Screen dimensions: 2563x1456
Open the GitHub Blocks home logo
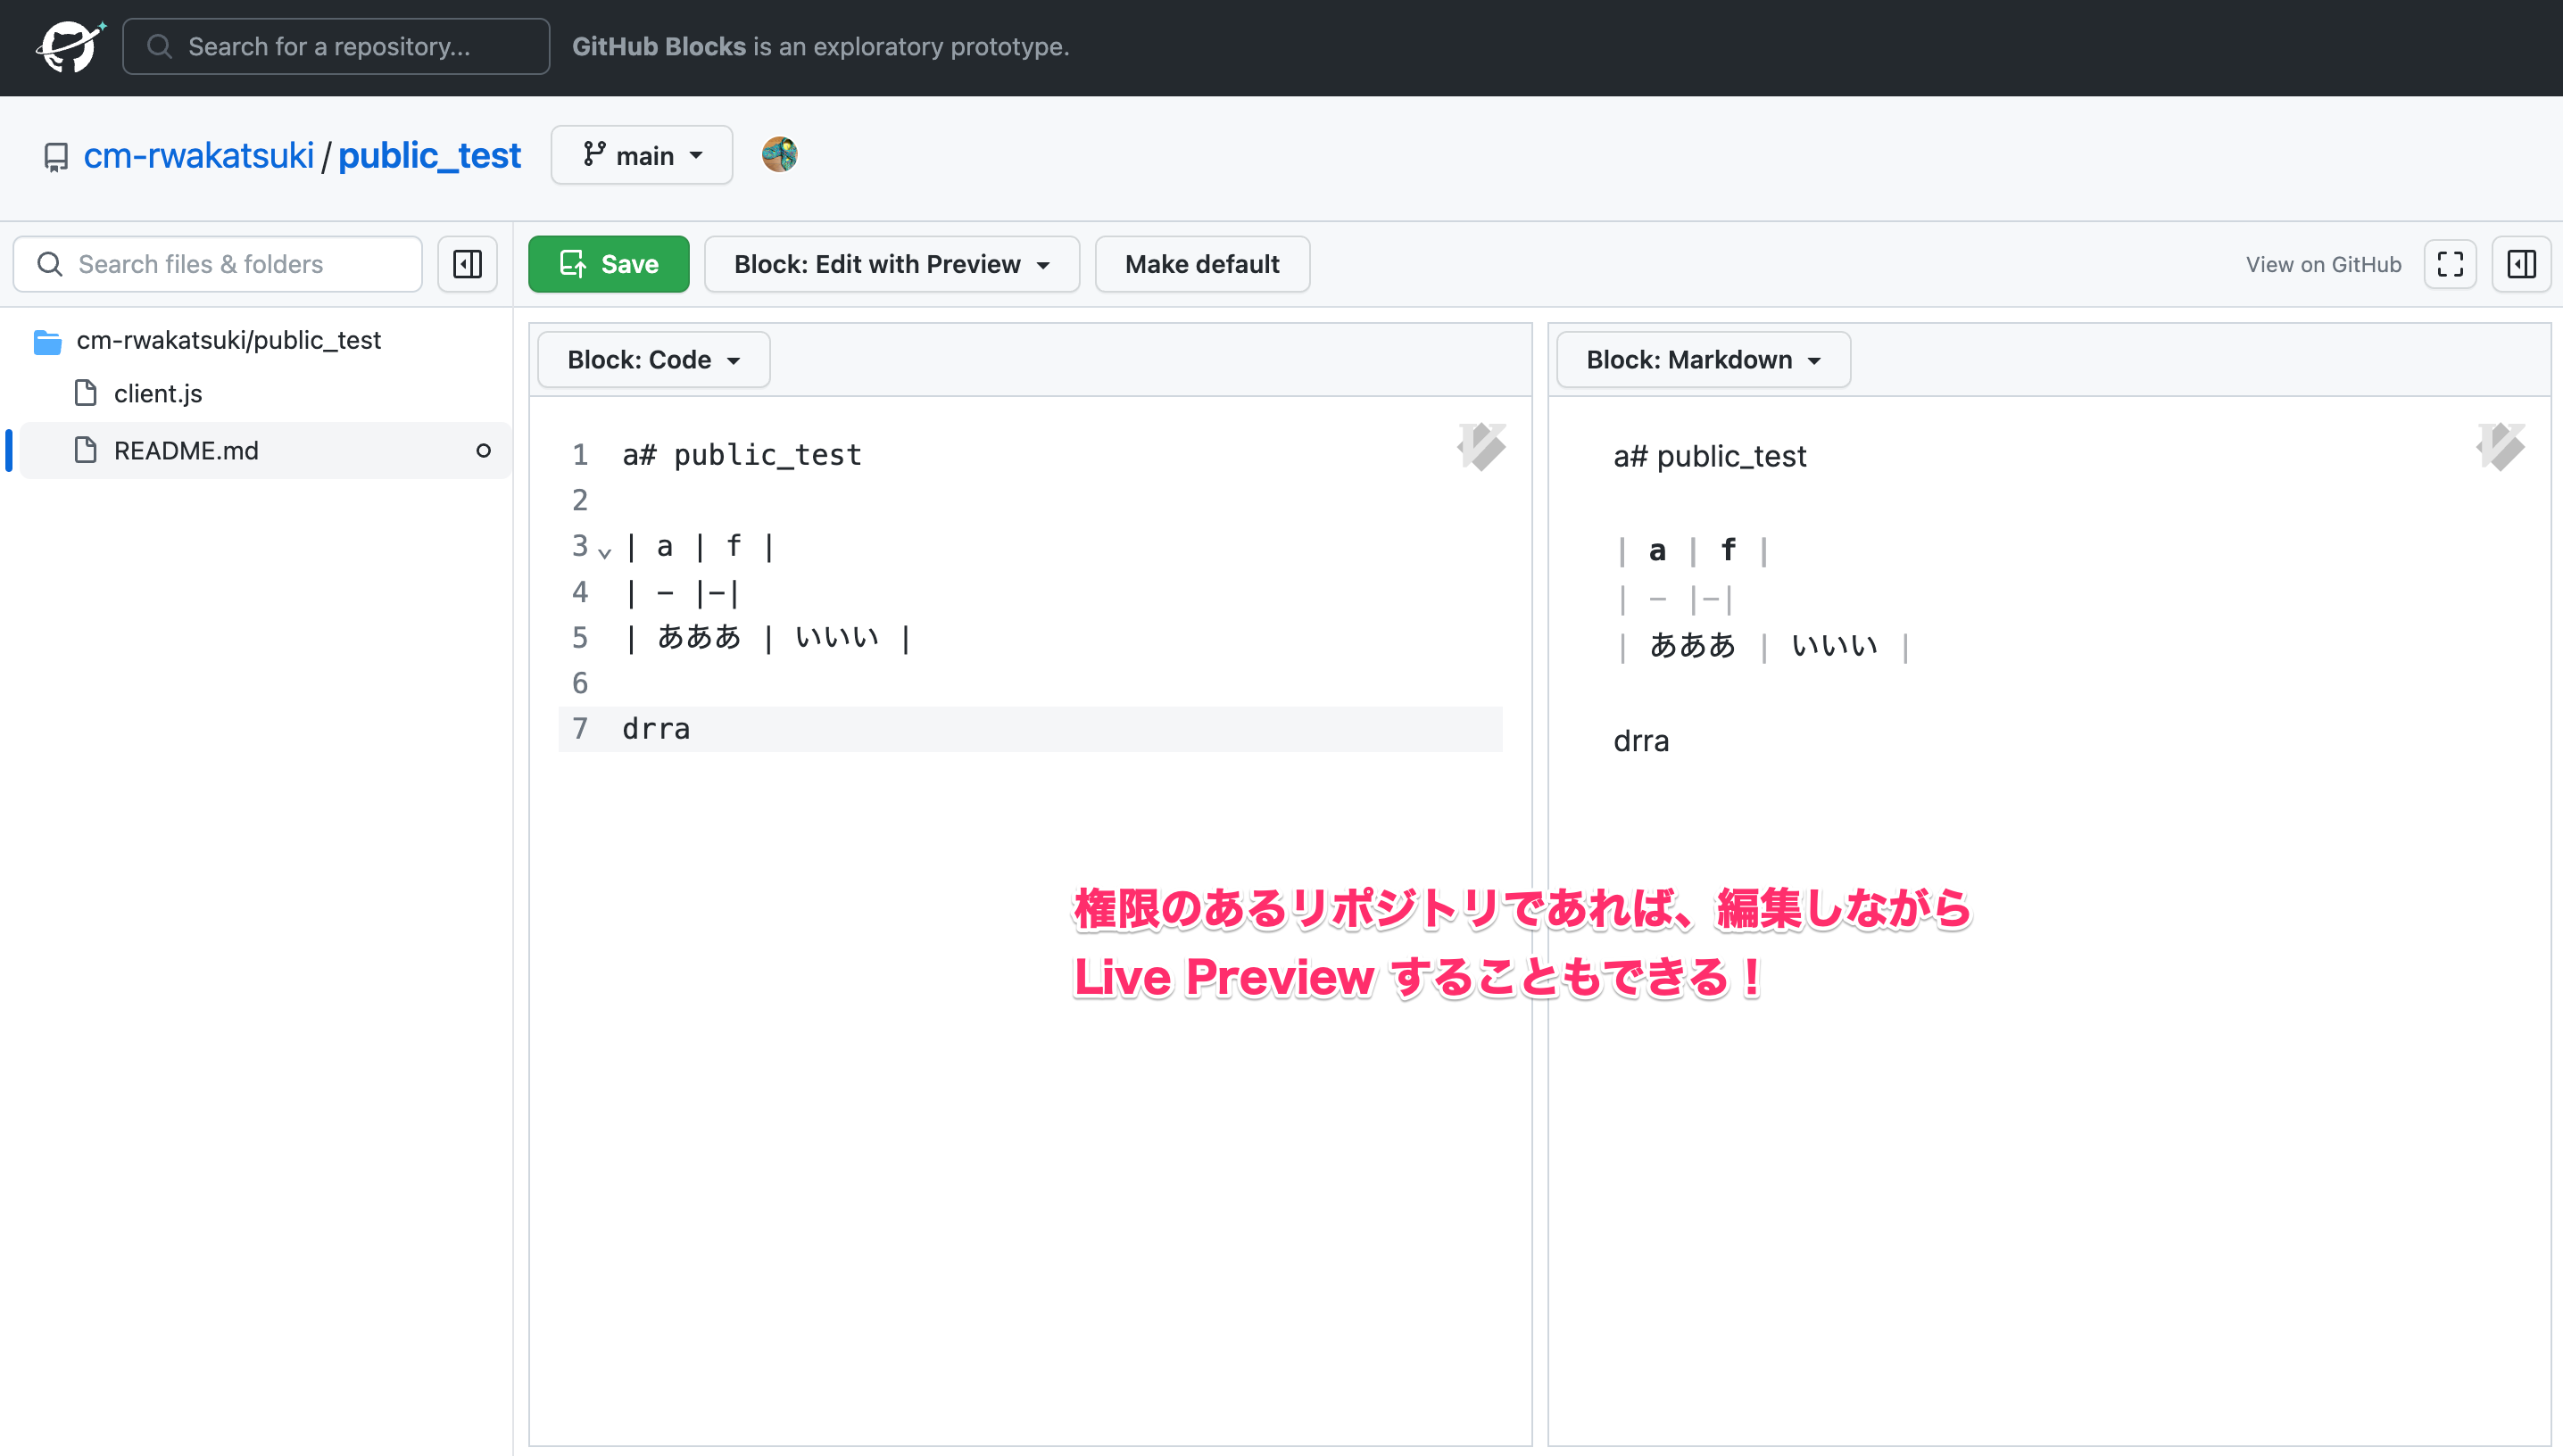point(70,46)
